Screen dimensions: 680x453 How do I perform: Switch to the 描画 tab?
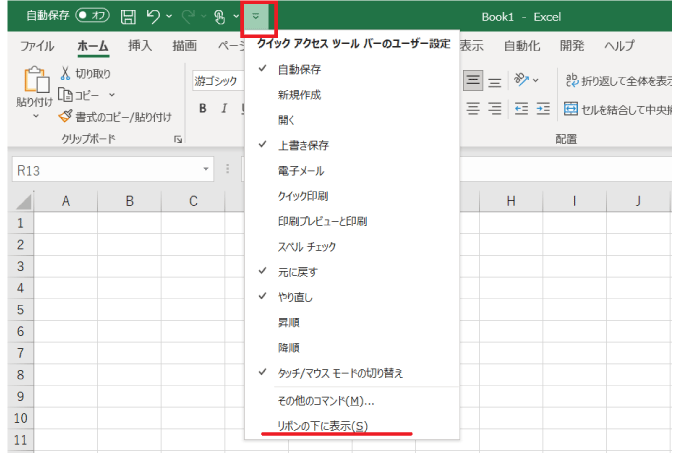[184, 46]
